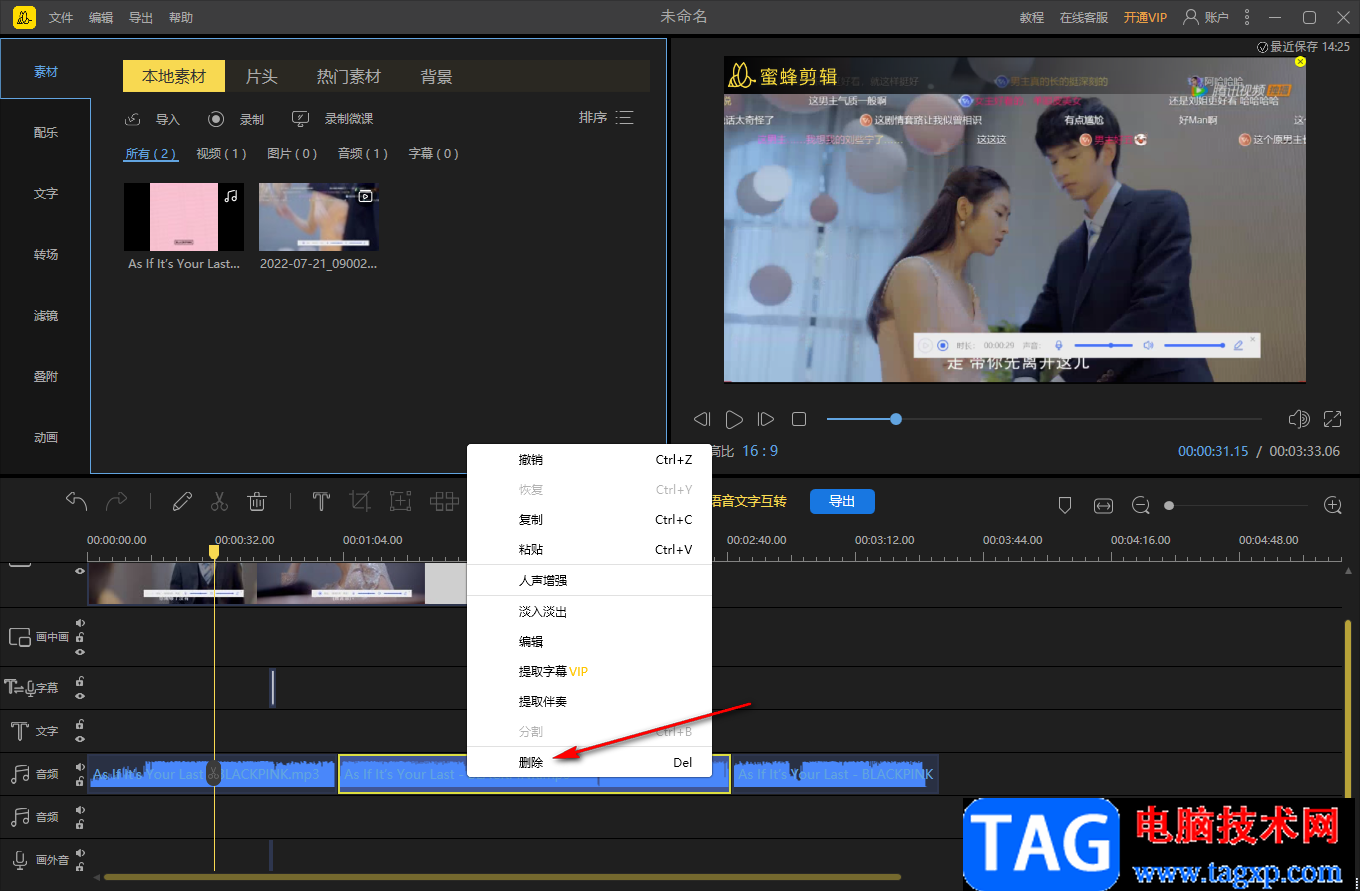Viewport: 1360px width, 891px height.
Task: Expand the 账户 account menu
Action: (x=1206, y=17)
